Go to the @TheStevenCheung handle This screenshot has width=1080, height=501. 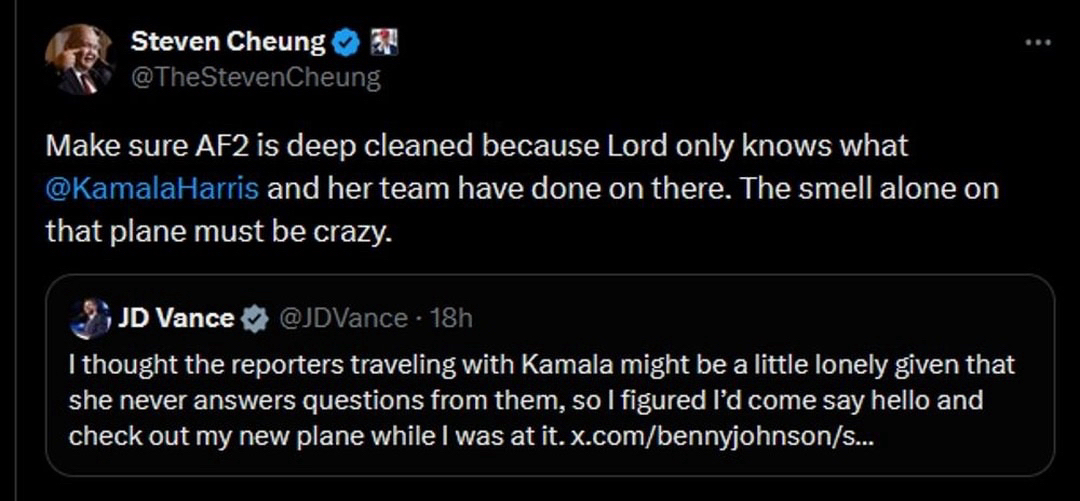pos(255,78)
